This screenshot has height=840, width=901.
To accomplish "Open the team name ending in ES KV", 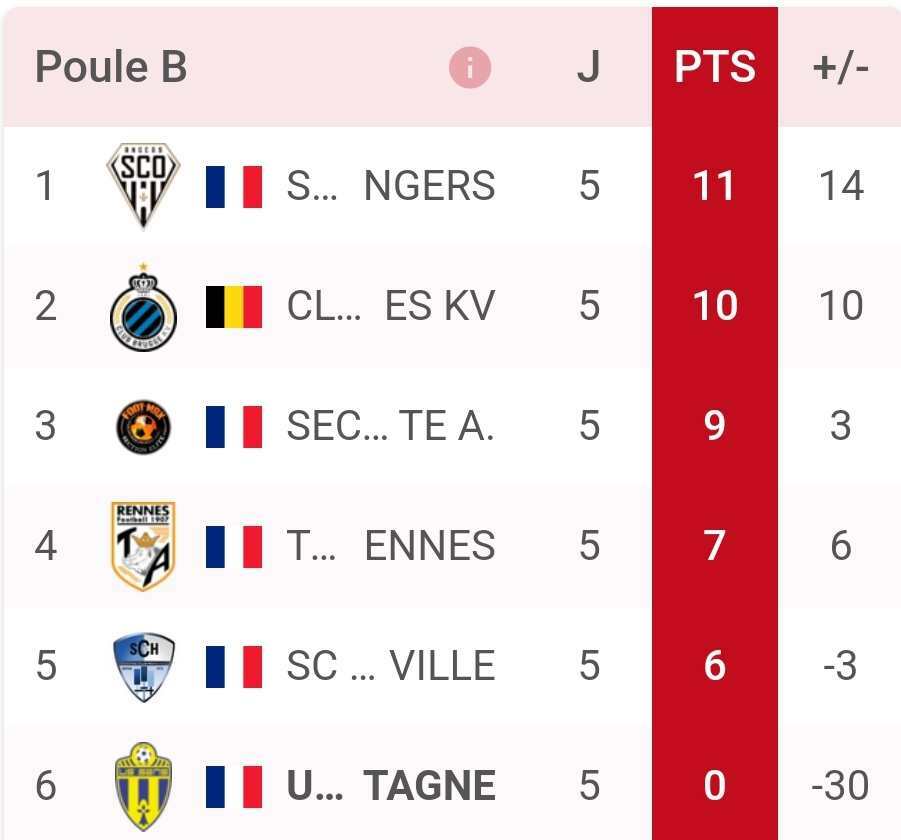I will 391,307.
